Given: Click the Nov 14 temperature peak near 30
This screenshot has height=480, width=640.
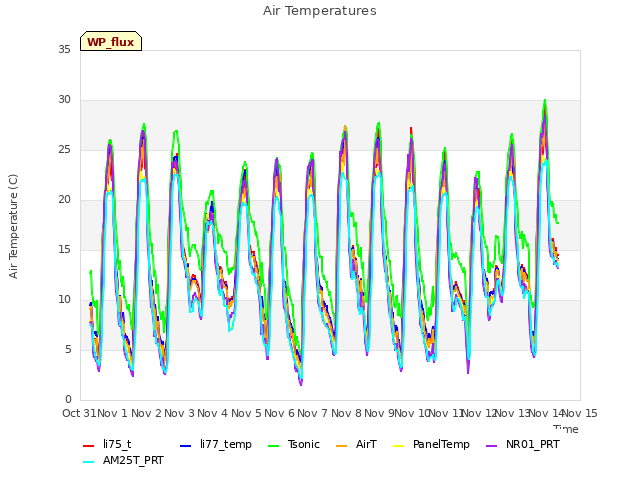Looking at the screenshot, I should click(x=544, y=100).
